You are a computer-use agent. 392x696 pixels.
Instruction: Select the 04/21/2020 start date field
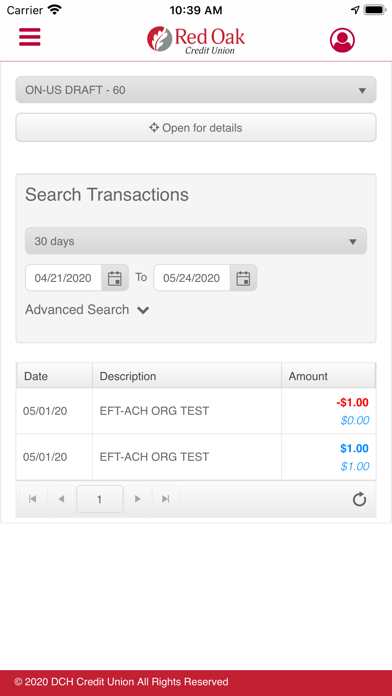(63, 278)
